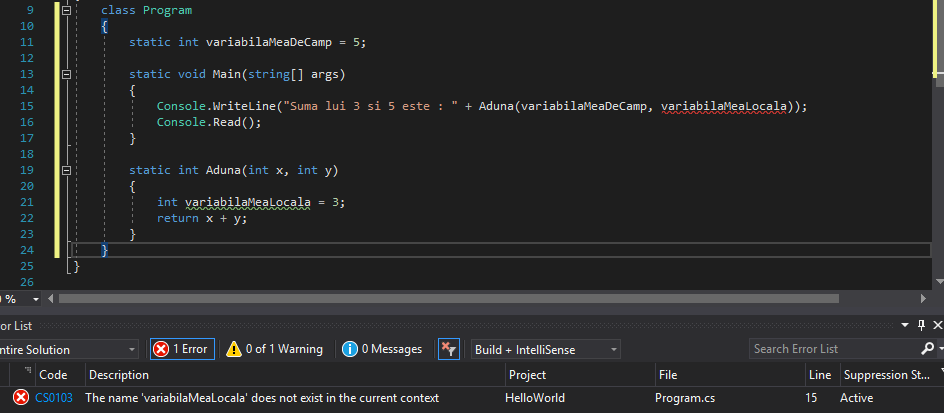This screenshot has height=413, width=944.
Task: Open the editor zoom level dropdown arrow
Action: point(36,298)
